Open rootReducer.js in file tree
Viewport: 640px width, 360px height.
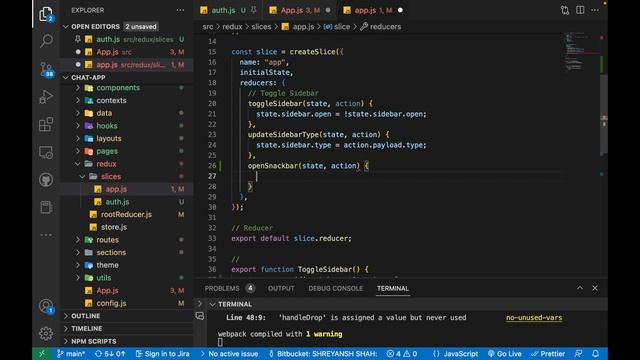126,214
